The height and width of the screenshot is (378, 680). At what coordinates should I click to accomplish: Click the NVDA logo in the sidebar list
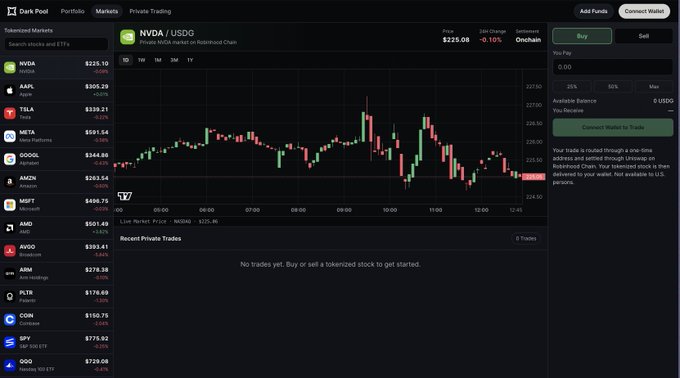(10, 67)
